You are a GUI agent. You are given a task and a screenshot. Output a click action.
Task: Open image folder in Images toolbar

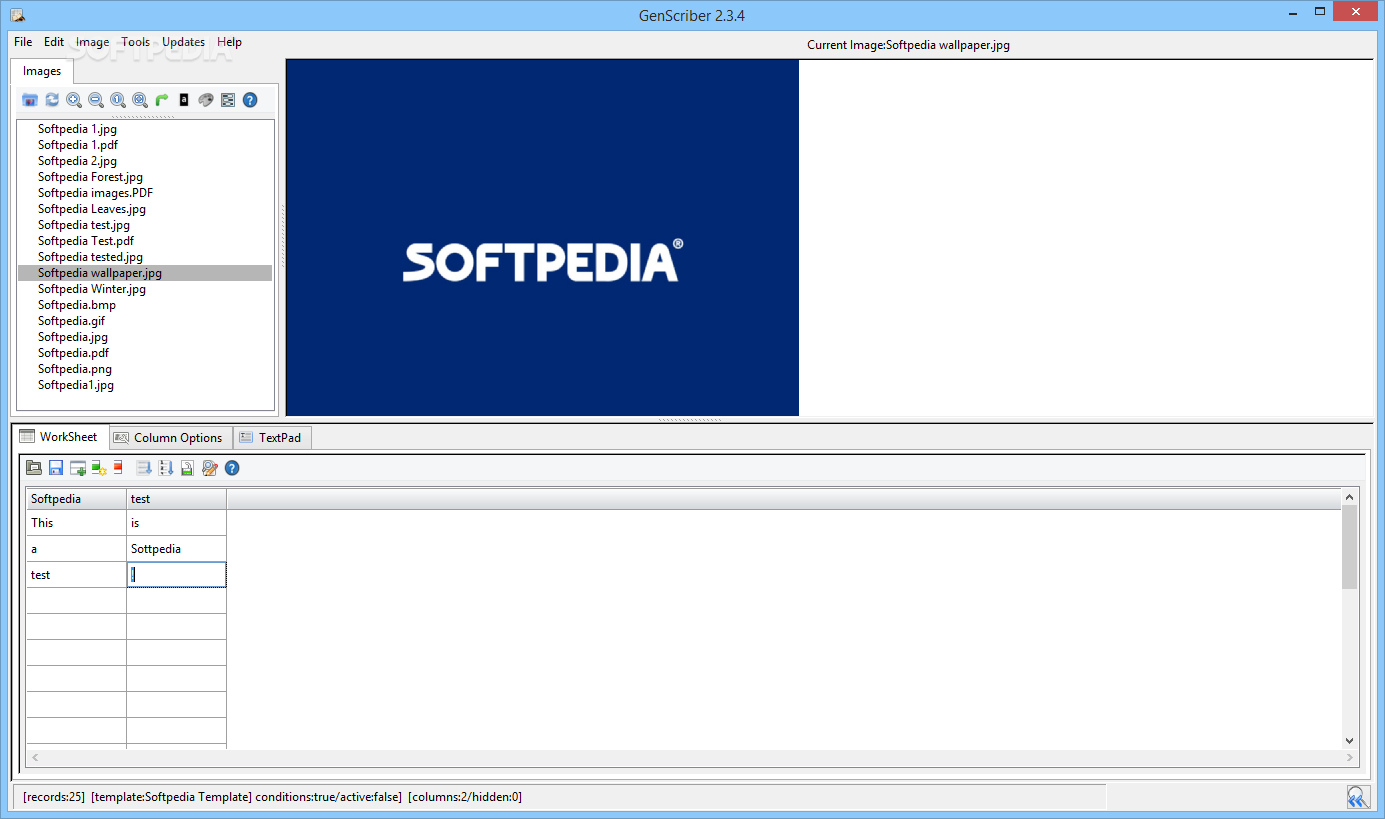(30, 100)
